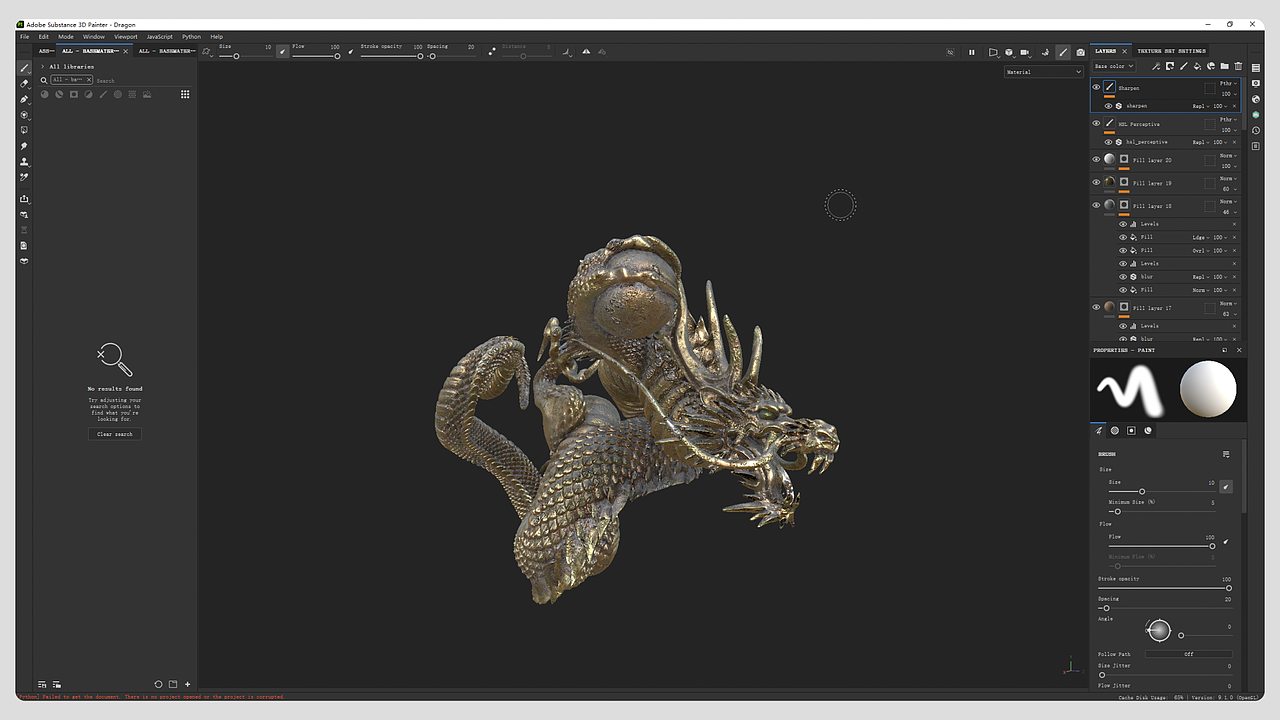Hide the hsl_perceptive filter effect
The image size is (1280, 720).
coord(1108,142)
